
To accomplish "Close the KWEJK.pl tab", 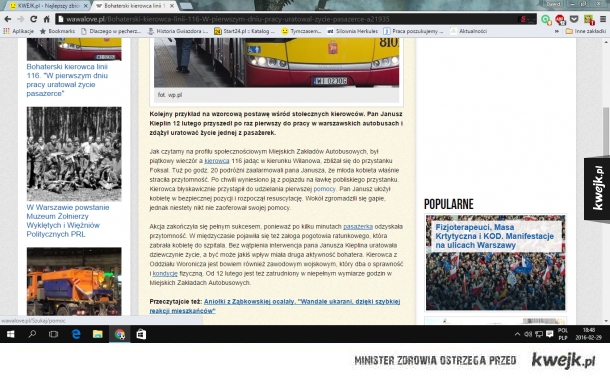I will tap(85, 6).
